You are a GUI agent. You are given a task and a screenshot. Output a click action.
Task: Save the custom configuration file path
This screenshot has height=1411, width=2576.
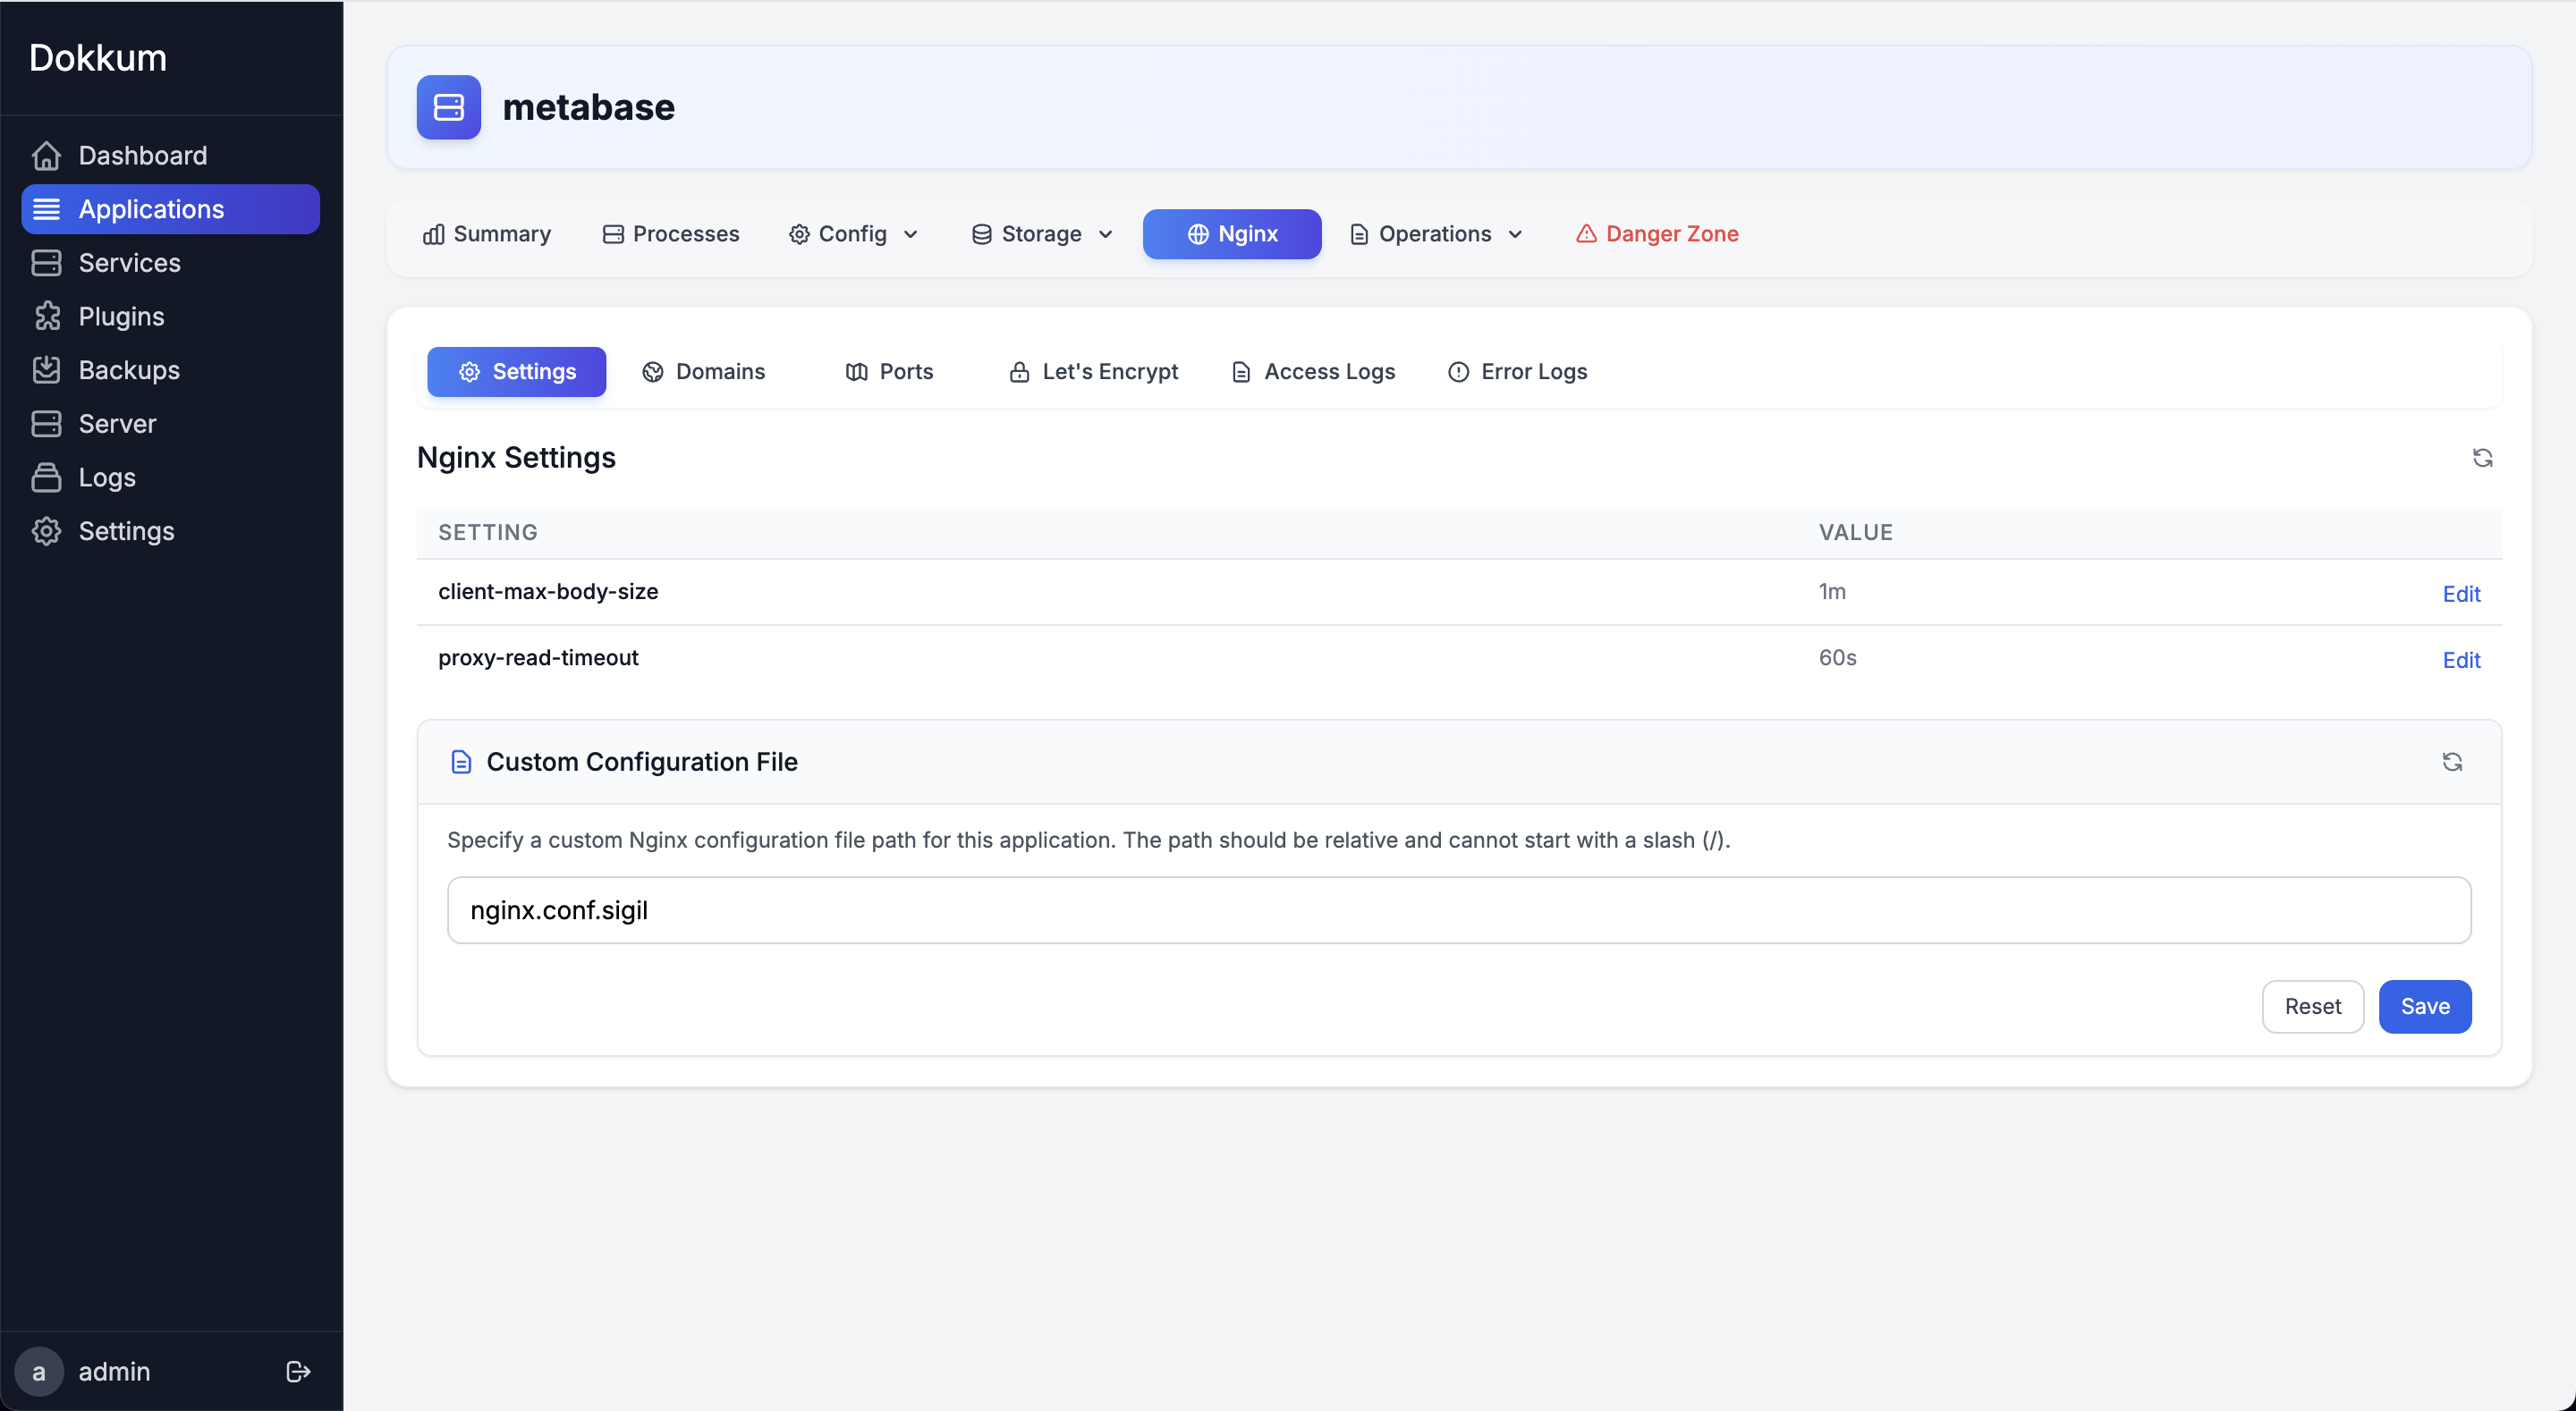(x=2425, y=1006)
